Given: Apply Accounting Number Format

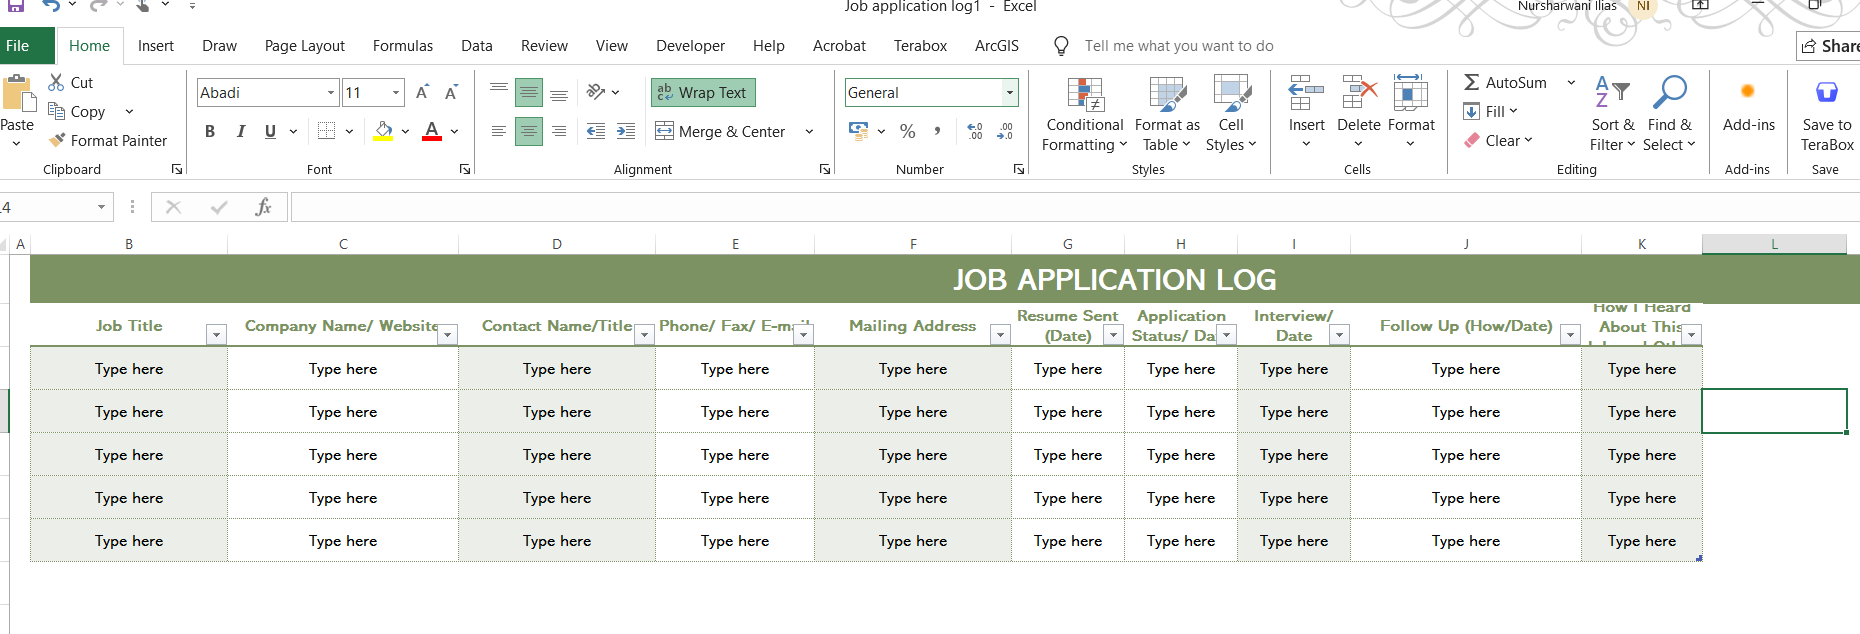Looking at the screenshot, I should click(859, 131).
